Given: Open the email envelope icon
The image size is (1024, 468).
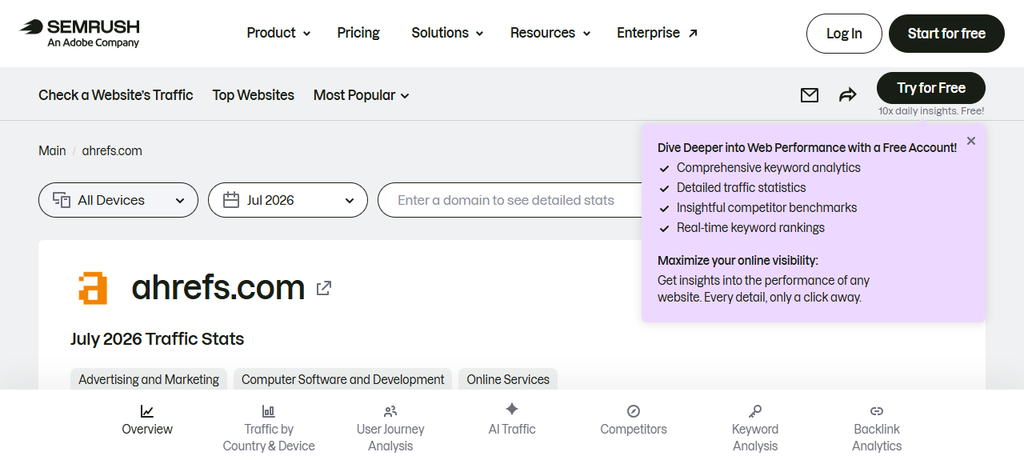Looking at the screenshot, I should click(809, 95).
